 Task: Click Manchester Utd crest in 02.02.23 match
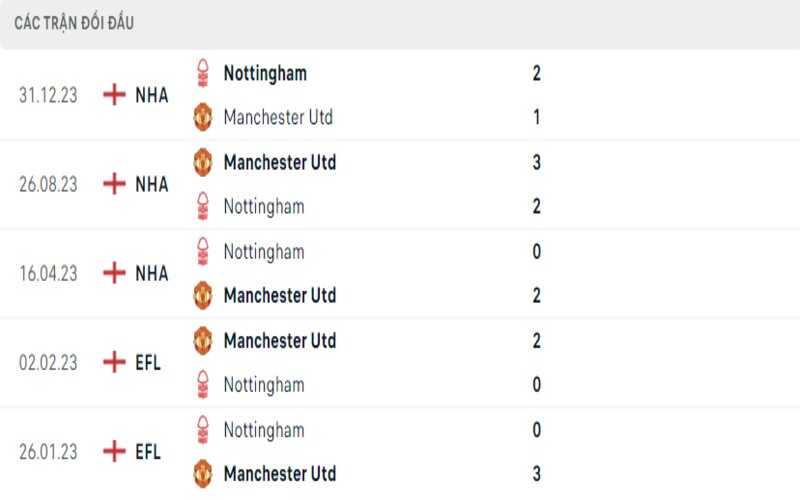[x=203, y=340]
